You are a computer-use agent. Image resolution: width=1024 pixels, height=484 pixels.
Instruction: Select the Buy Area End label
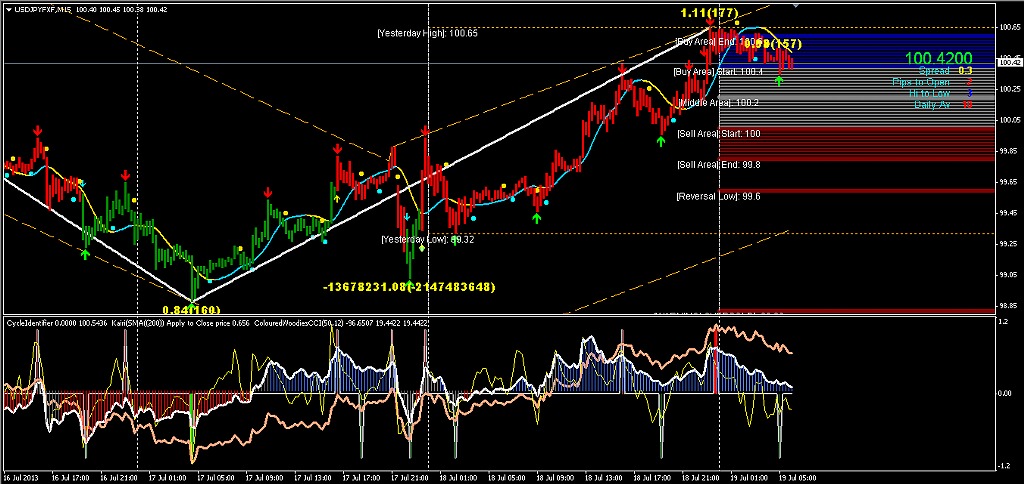point(718,41)
